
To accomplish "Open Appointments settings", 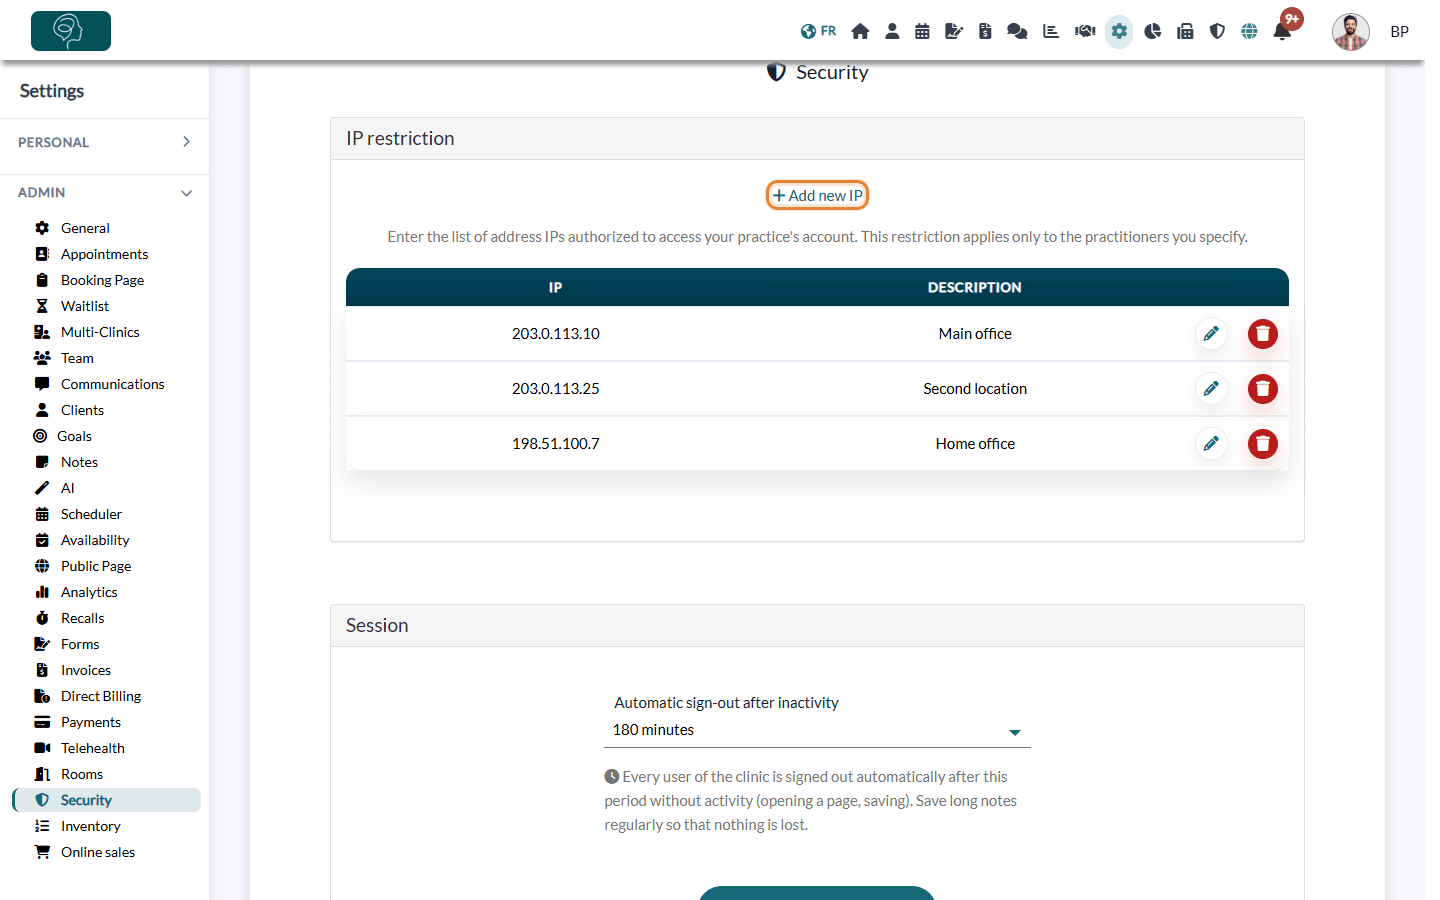I will 104,254.
